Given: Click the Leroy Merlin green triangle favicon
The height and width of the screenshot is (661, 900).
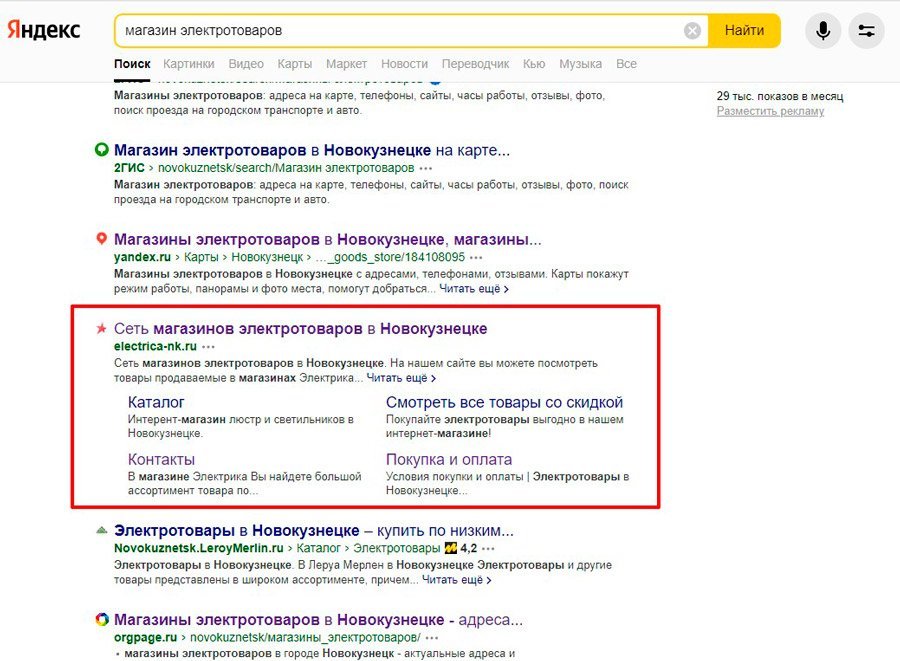Looking at the screenshot, I should pyautogui.click(x=102, y=530).
